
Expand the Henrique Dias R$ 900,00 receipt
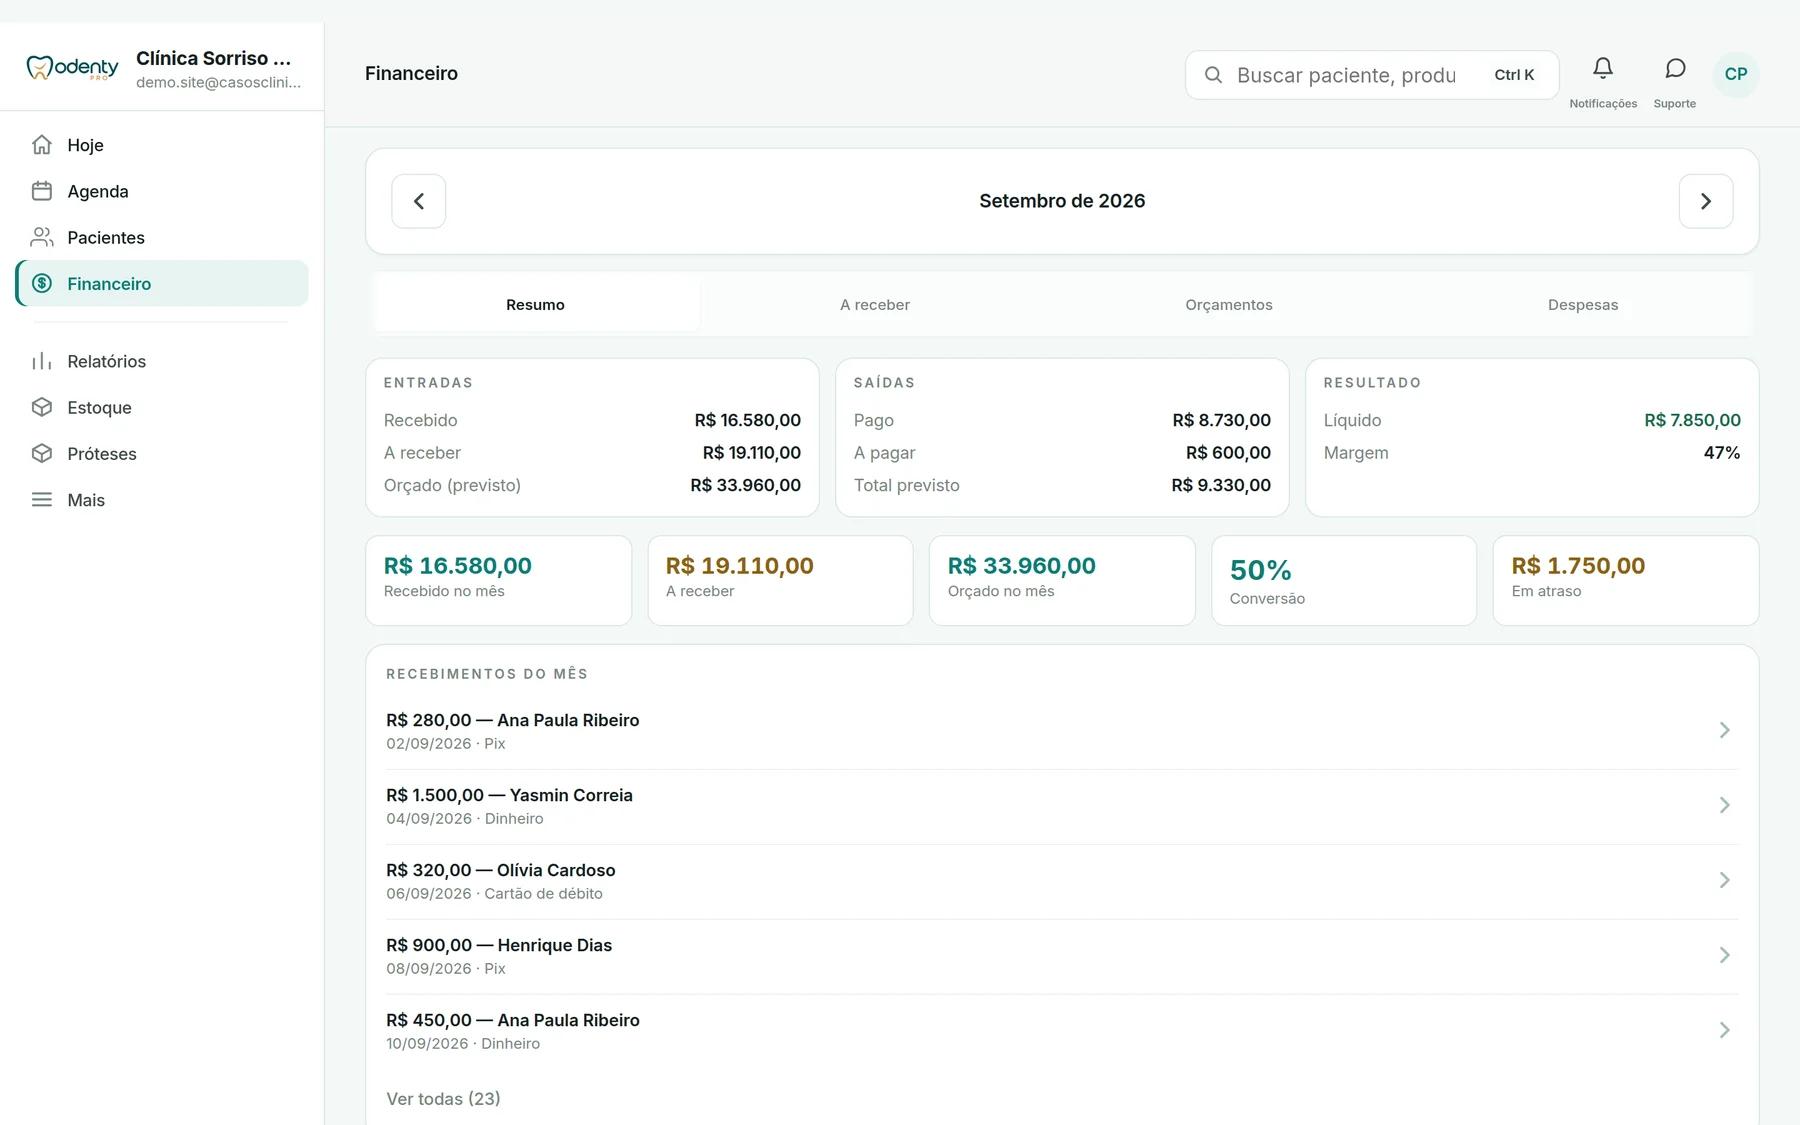[1062, 956]
